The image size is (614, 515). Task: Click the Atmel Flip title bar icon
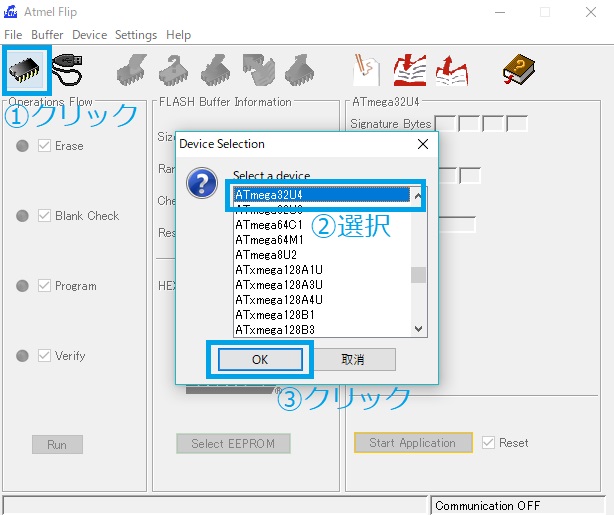(11, 12)
